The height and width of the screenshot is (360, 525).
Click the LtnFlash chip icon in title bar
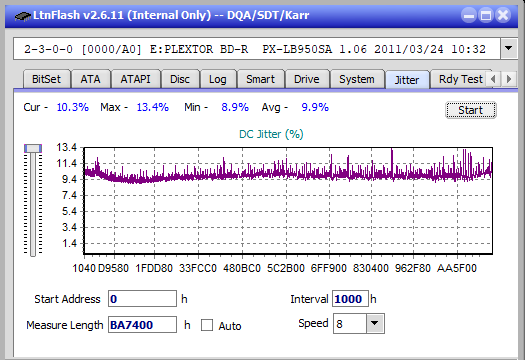[22, 16]
